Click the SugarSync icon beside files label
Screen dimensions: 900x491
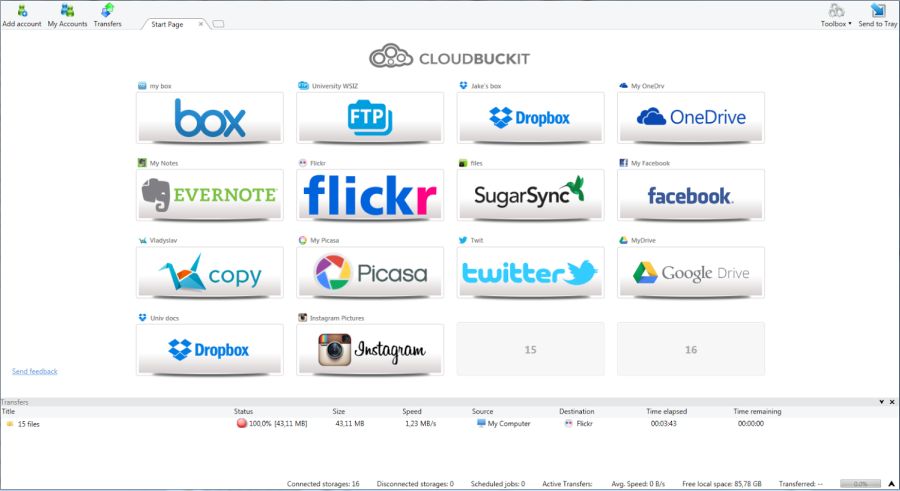463,163
